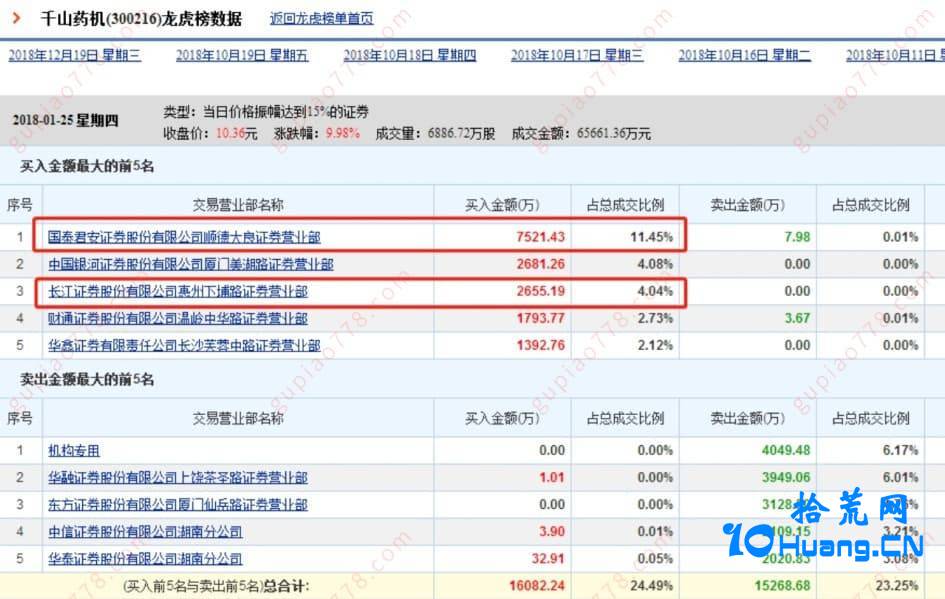945x599 pixels.
Task: Click the ratio cell 6.01%
Action: tap(900, 477)
